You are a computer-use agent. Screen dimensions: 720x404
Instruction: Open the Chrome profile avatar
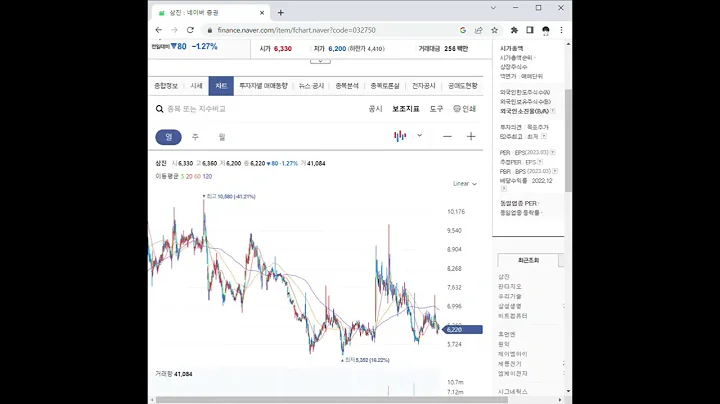pyautogui.click(x=546, y=30)
